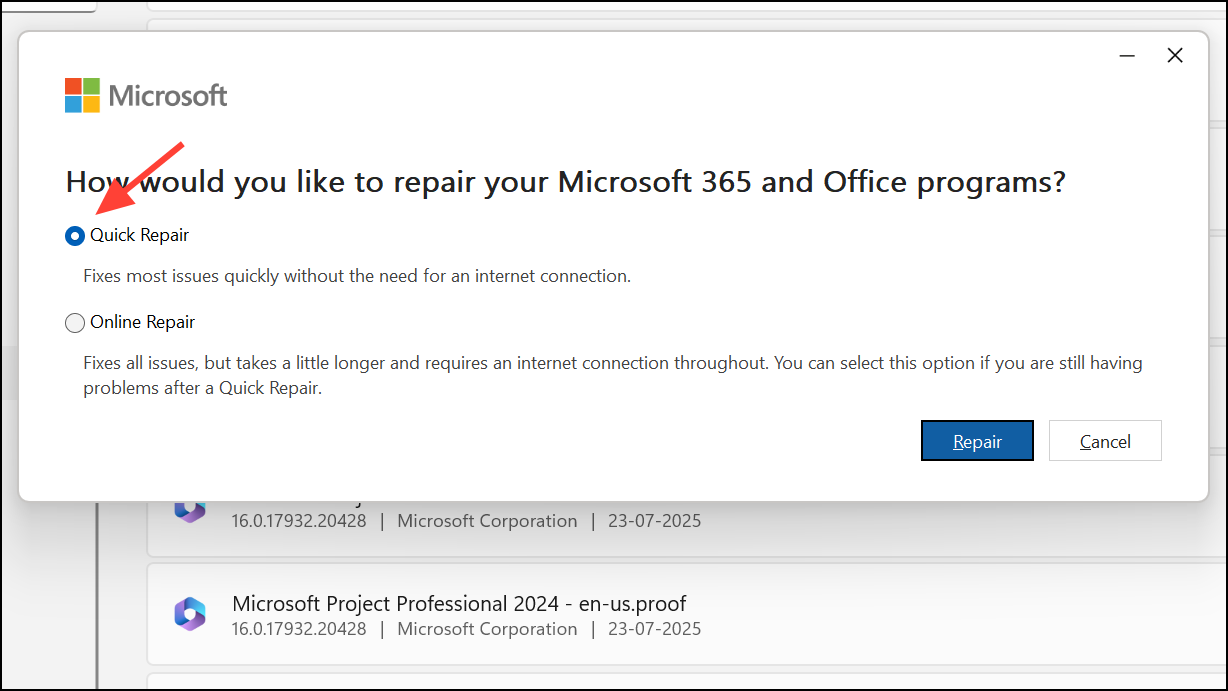Viewport: 1228px width, 691px height.
Task: Click the Quick Repair option label
Action: [x=139, y=236]
